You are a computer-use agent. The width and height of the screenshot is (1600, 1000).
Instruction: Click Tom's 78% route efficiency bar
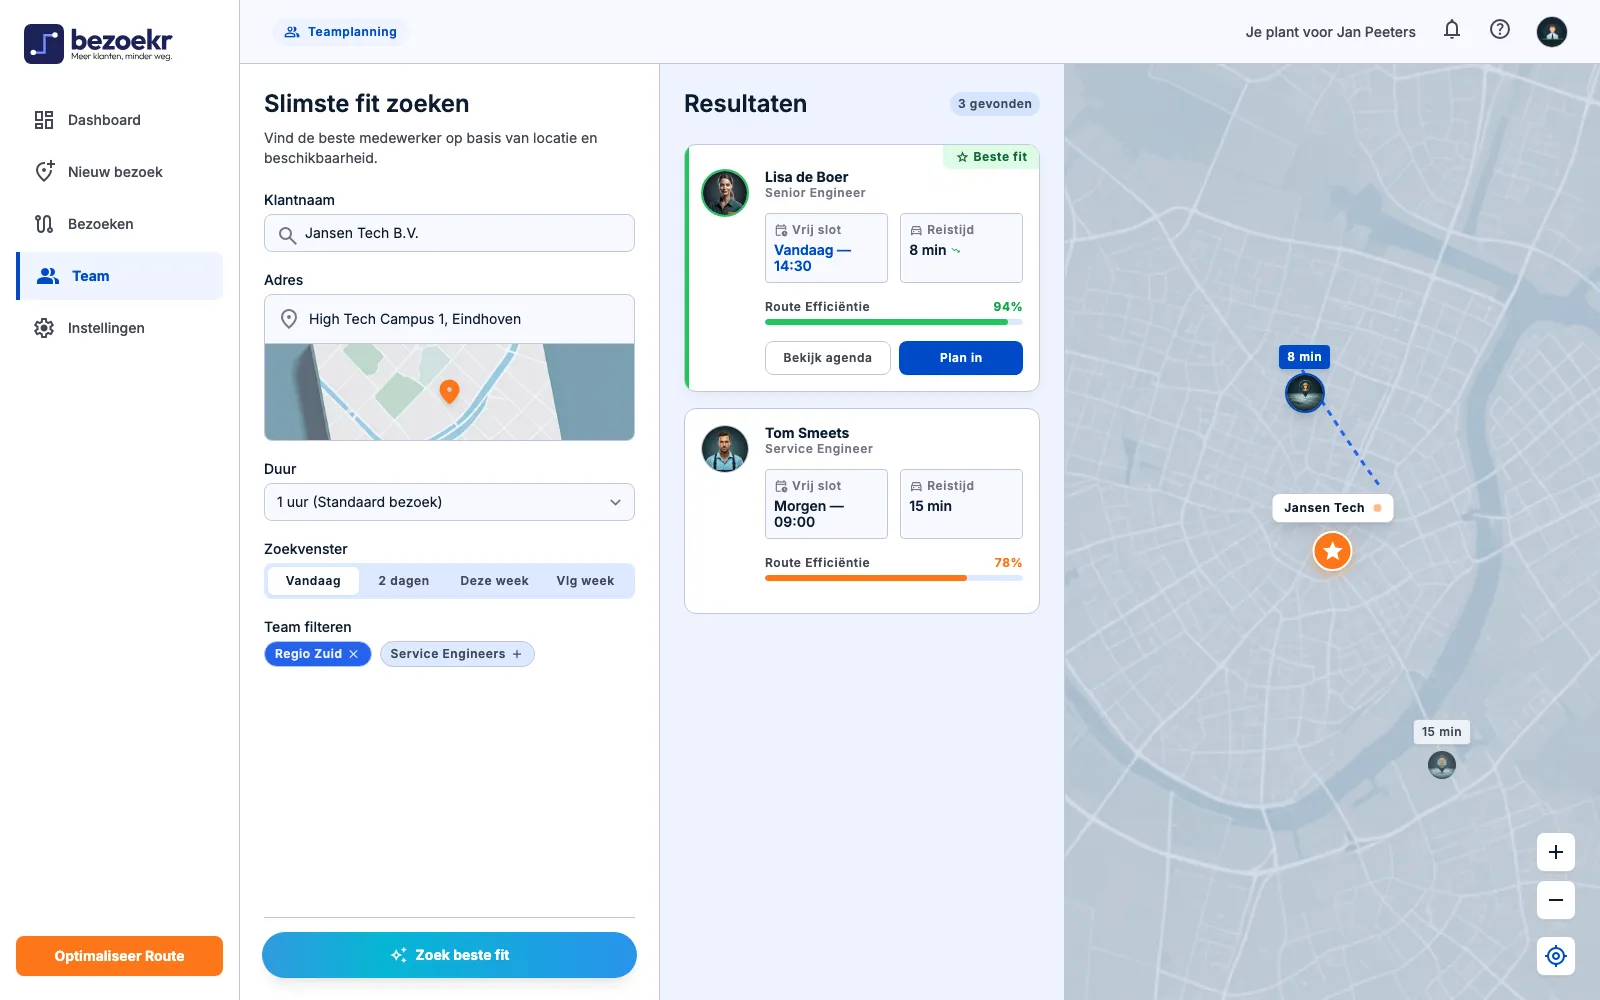coord(893,578)
